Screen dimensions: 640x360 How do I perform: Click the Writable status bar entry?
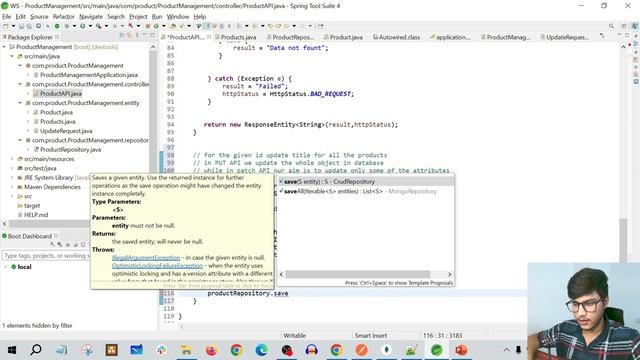click(x=294, y=336)
